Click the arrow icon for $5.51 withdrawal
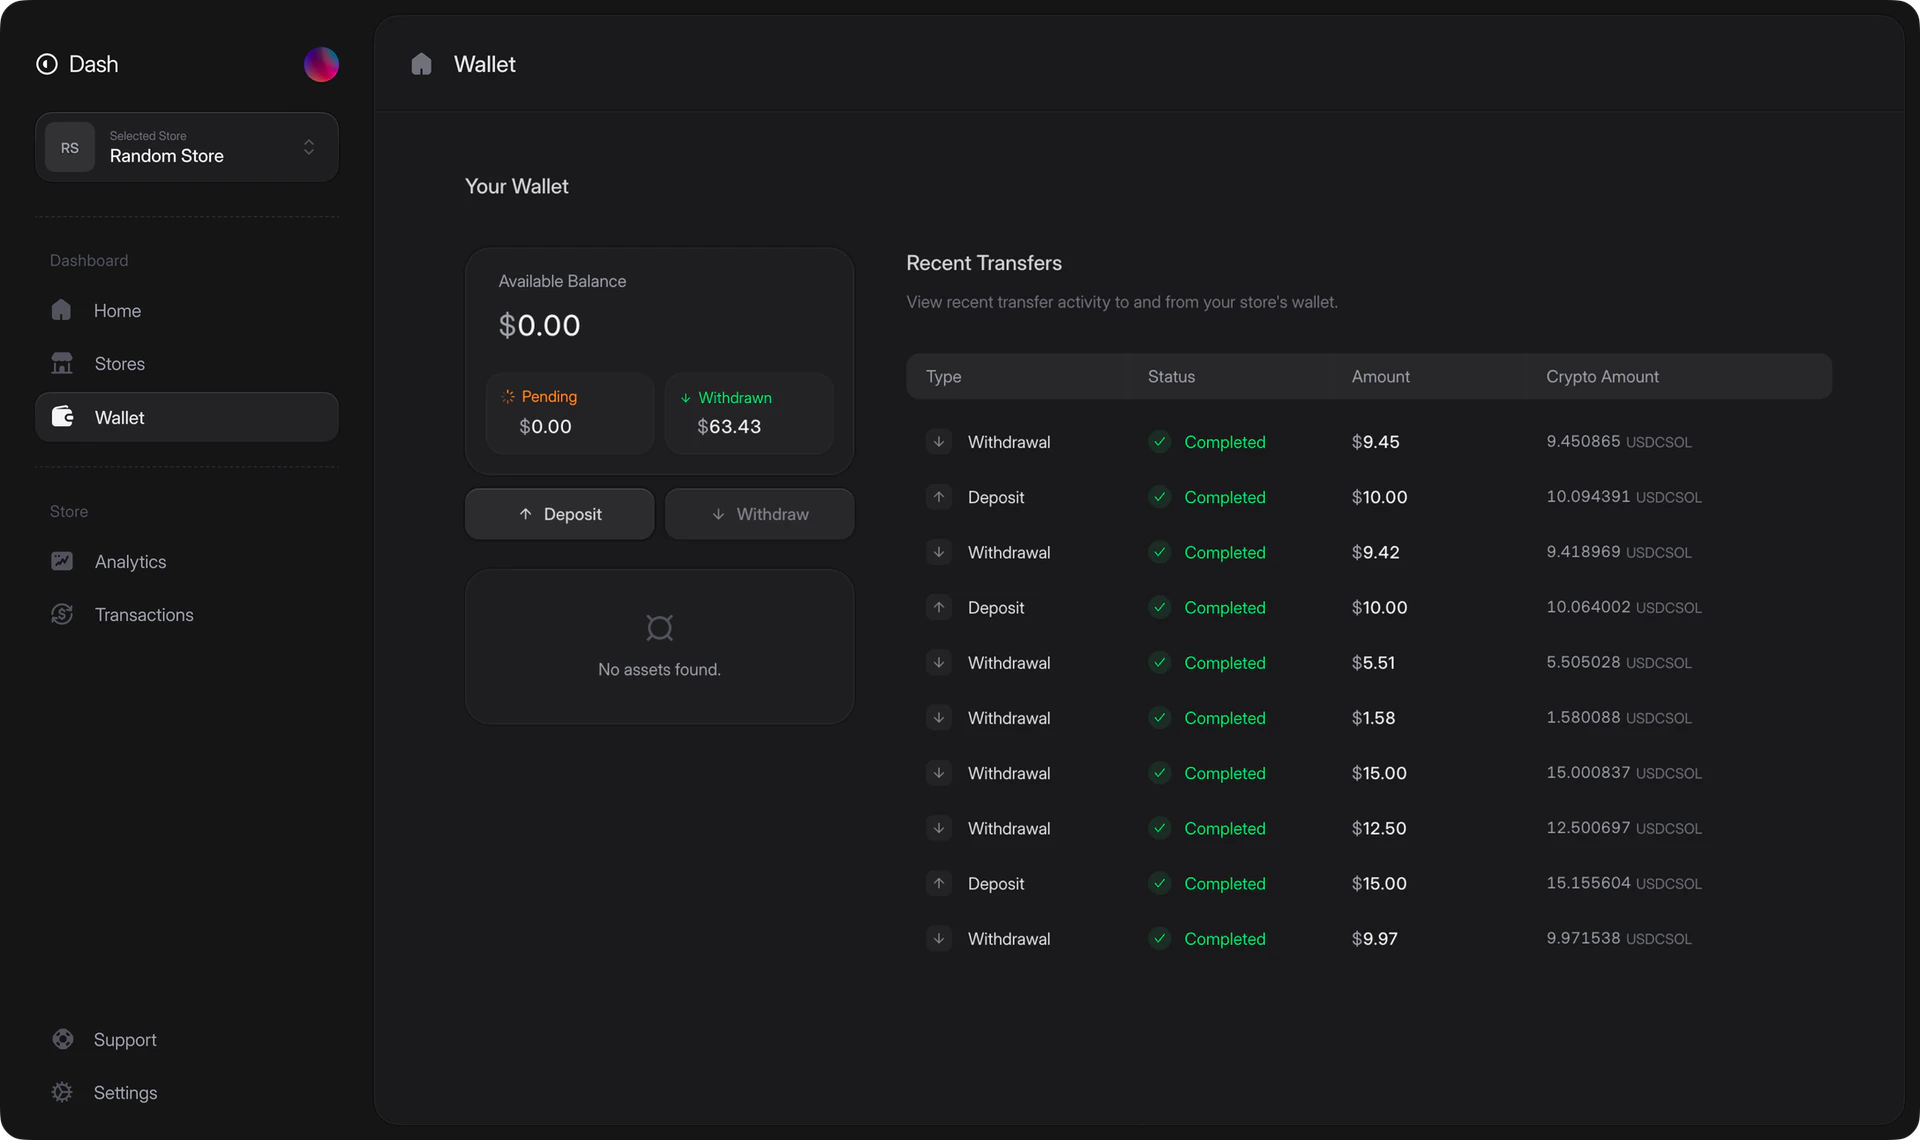This screenshot has width=1920, height=1140. (938, 662)
